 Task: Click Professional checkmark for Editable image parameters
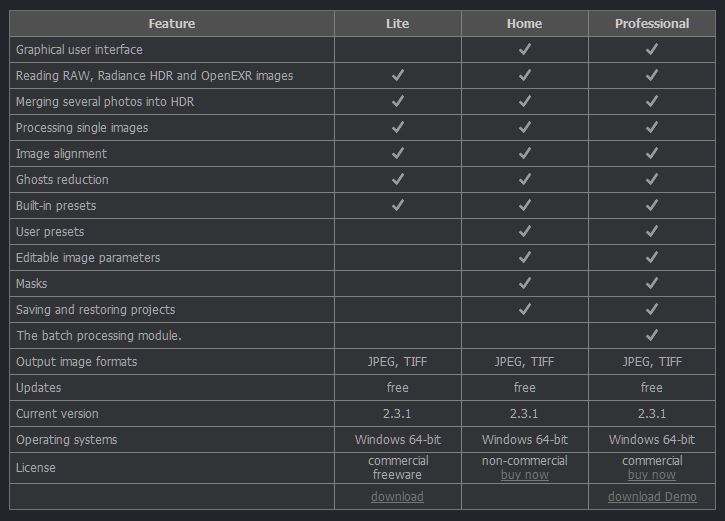[652, 257]
